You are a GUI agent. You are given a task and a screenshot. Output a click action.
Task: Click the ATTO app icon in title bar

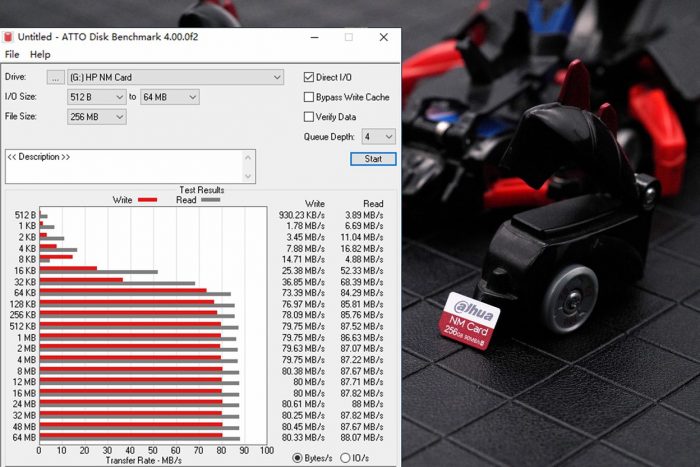10,37
